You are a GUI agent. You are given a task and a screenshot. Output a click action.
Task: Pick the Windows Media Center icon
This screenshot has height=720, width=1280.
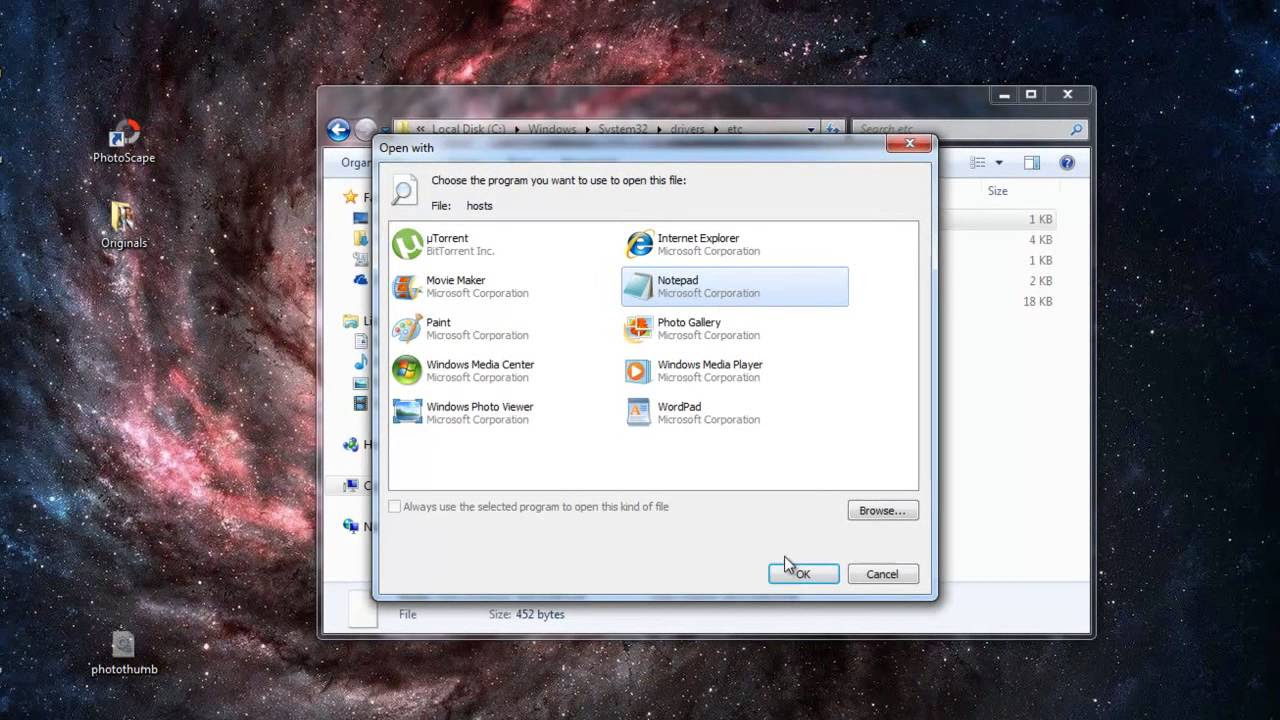coord(407,371)
